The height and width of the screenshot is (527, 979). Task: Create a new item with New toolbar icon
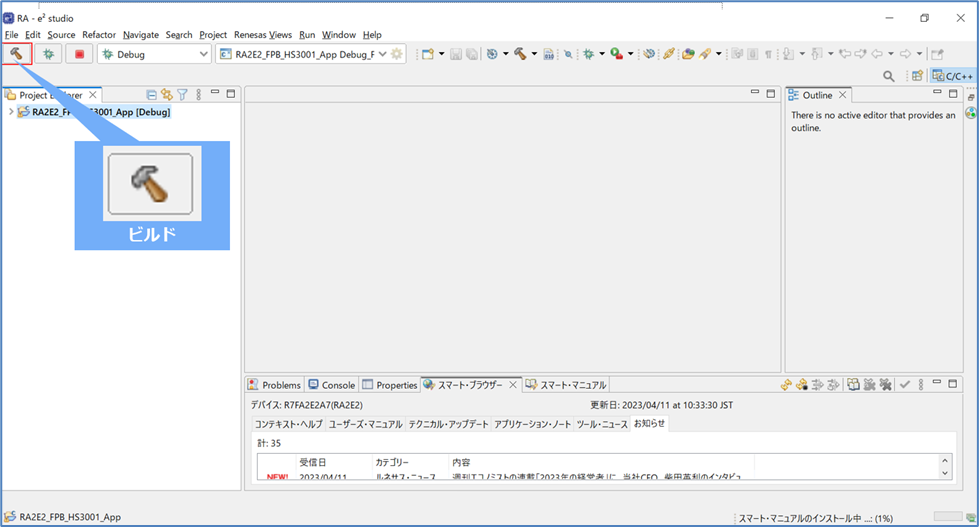(428, 54)
